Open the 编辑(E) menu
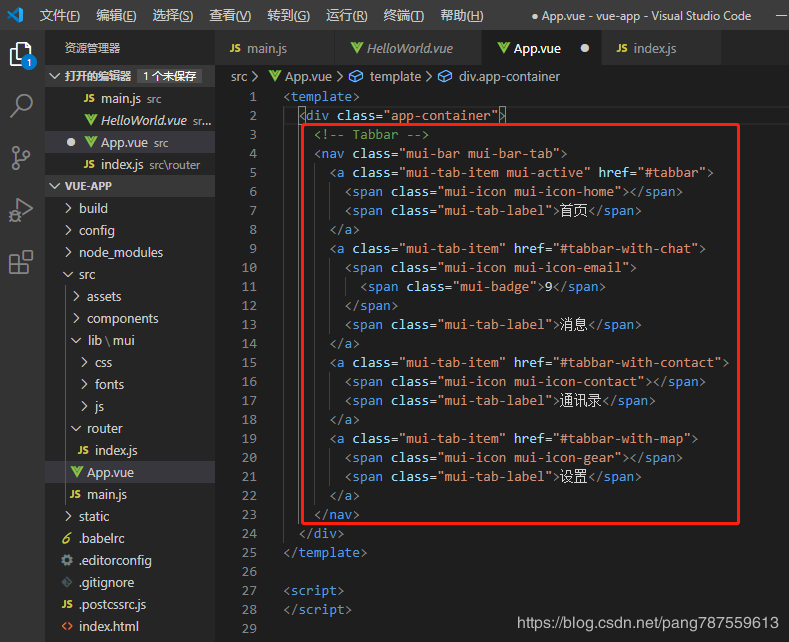Screen dimensions: 789x642 [116, 16]
